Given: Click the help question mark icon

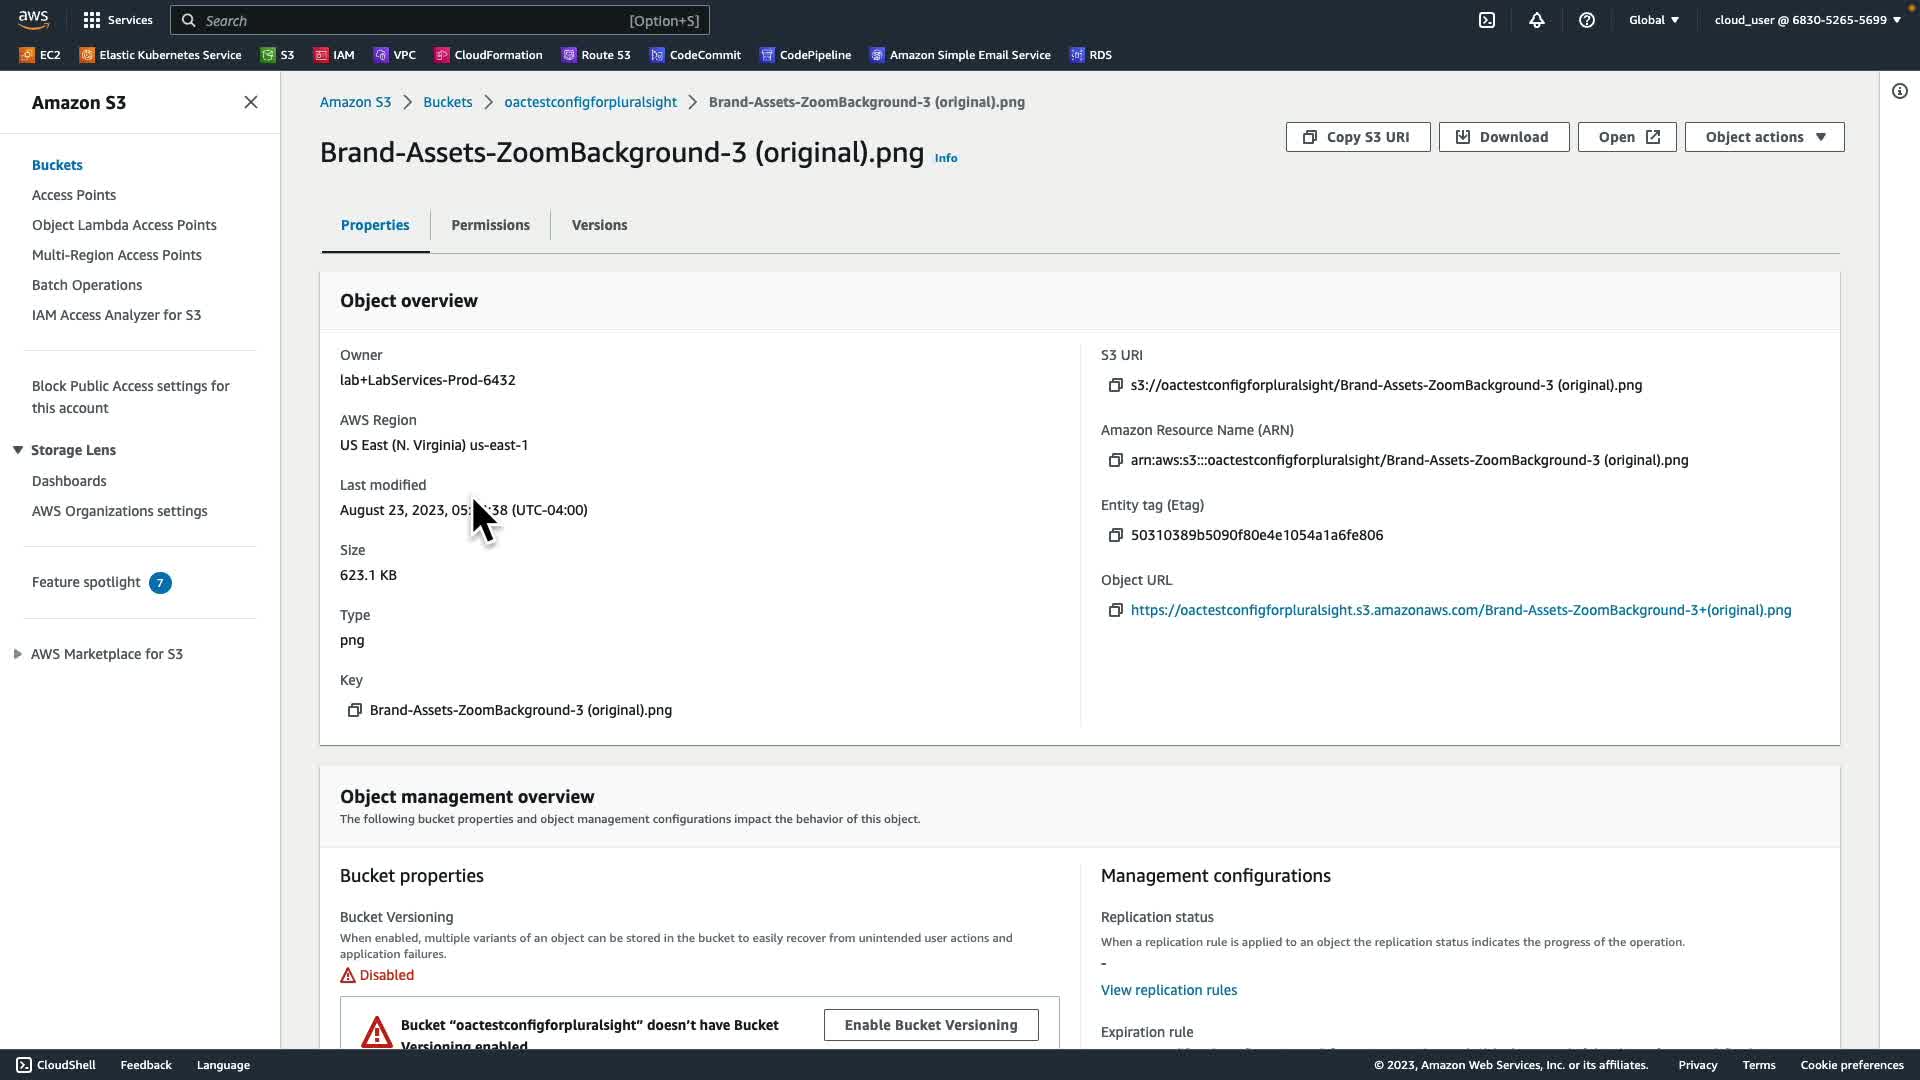Looking at the screenshot, I should (x=1587, y=20).
